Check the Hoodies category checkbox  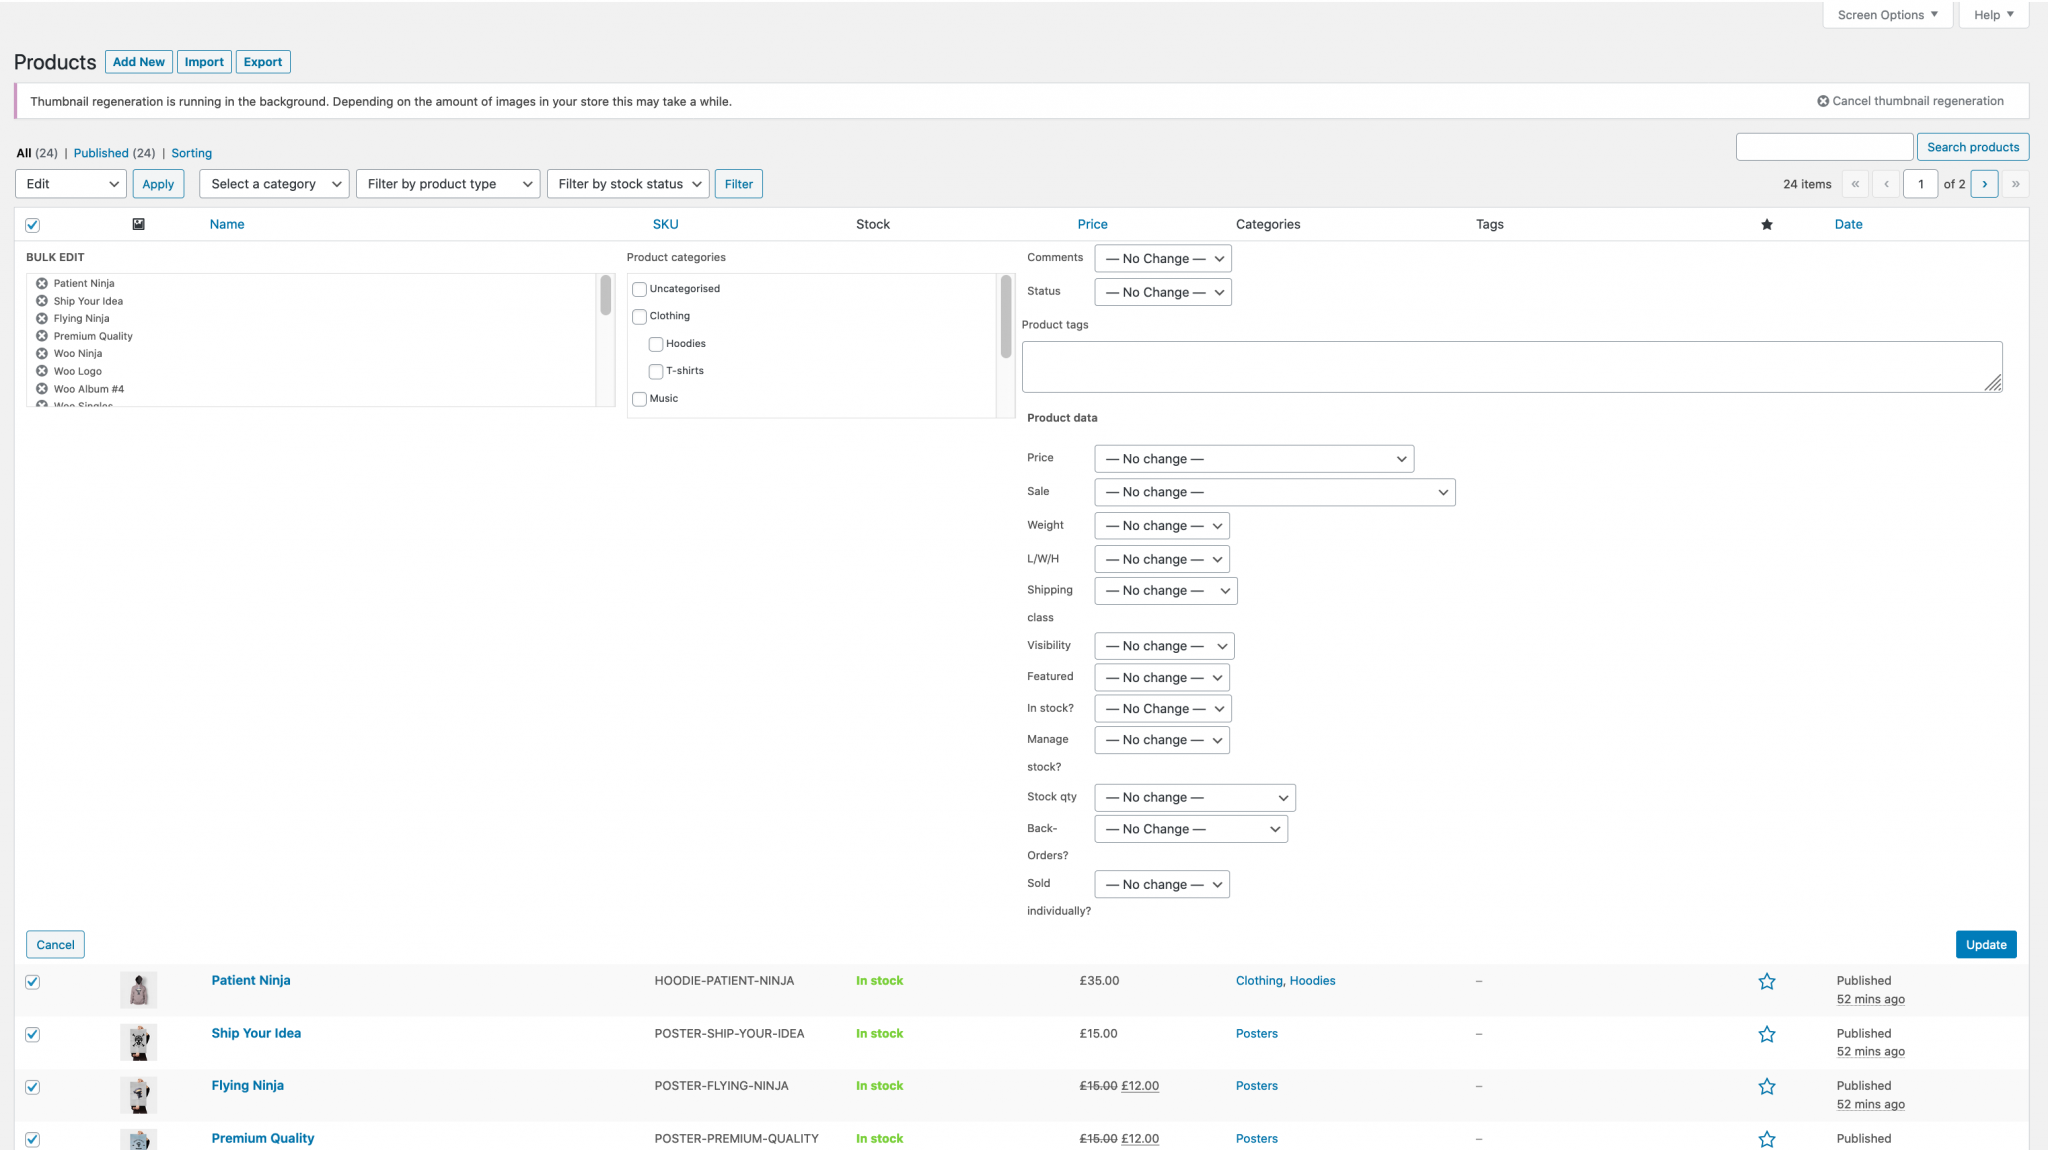656,344
